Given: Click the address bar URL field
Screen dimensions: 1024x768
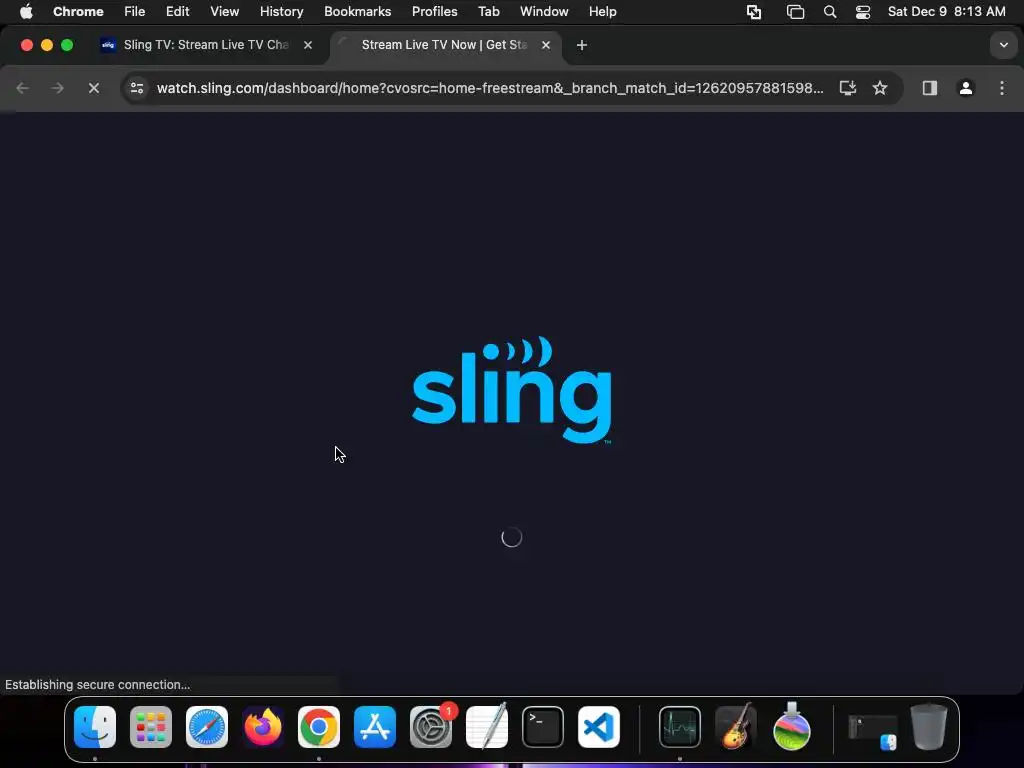Looking at the screenshot, I should tap(490, 88).
